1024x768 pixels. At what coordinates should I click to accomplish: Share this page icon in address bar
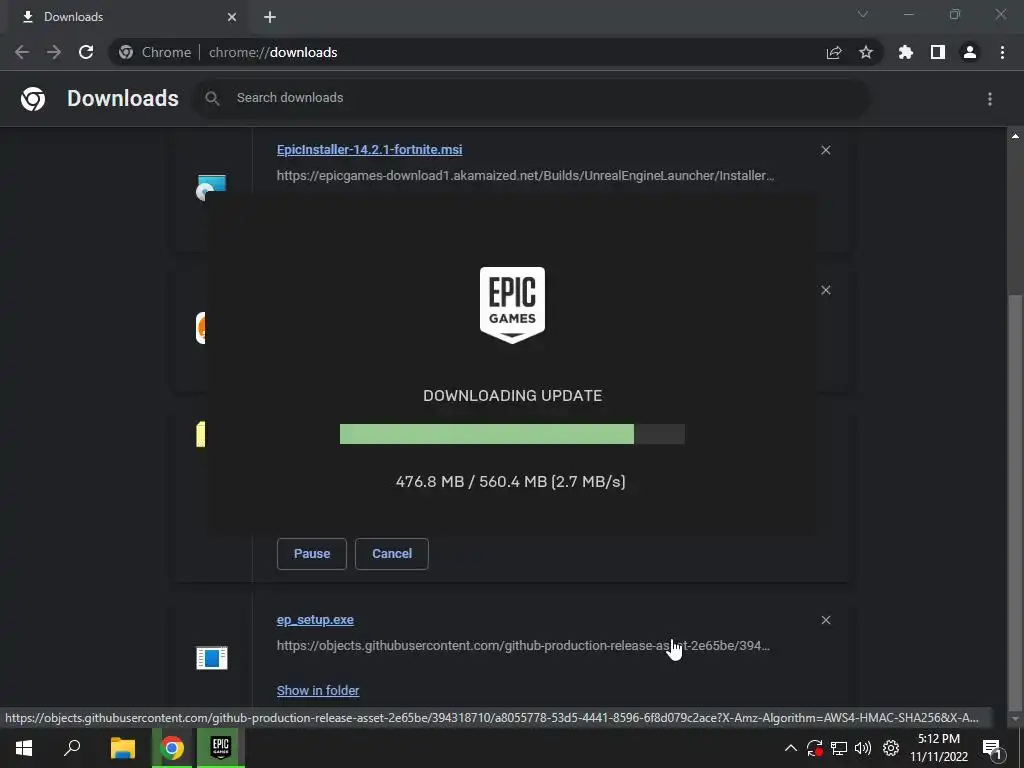click(x=834, y=52)
